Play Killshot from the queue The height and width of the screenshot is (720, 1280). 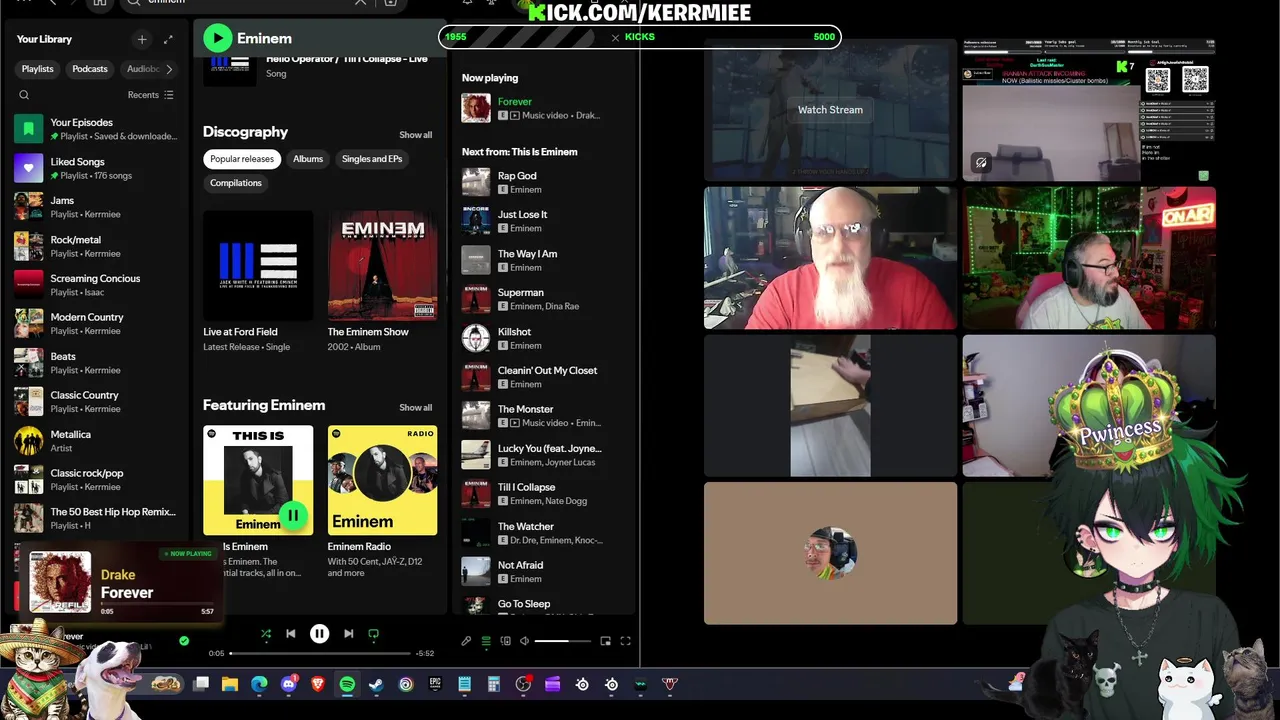(x=546, y=338)
